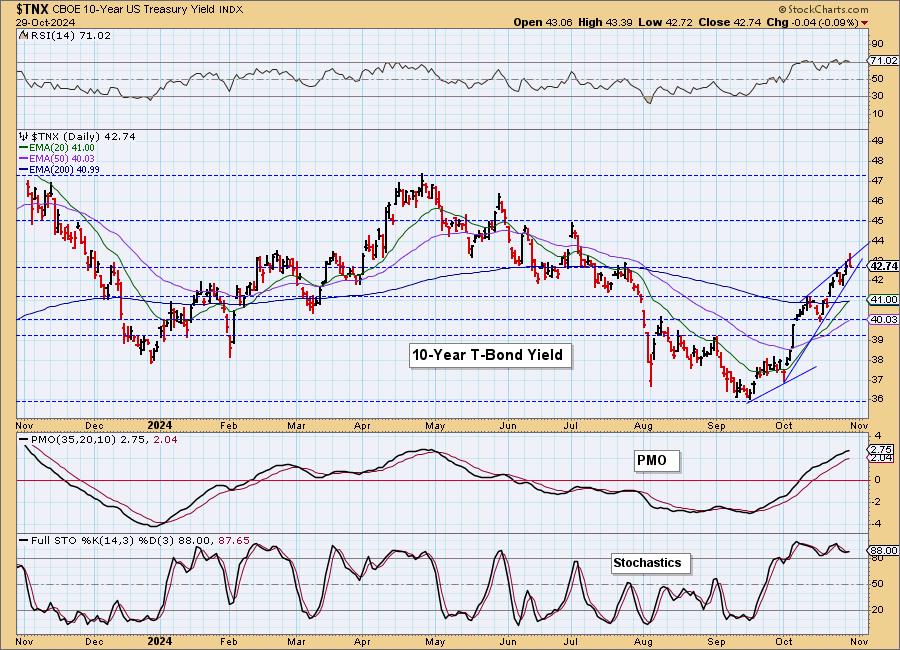Select the Low 42.72 value

[x=665, y=22]
